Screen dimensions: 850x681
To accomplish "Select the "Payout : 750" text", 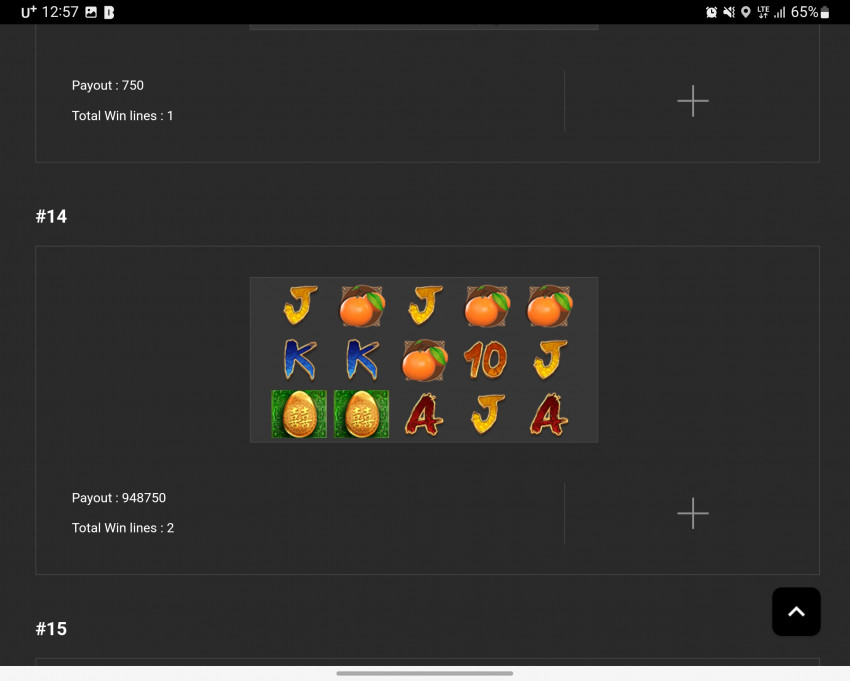I will (108, 86).
